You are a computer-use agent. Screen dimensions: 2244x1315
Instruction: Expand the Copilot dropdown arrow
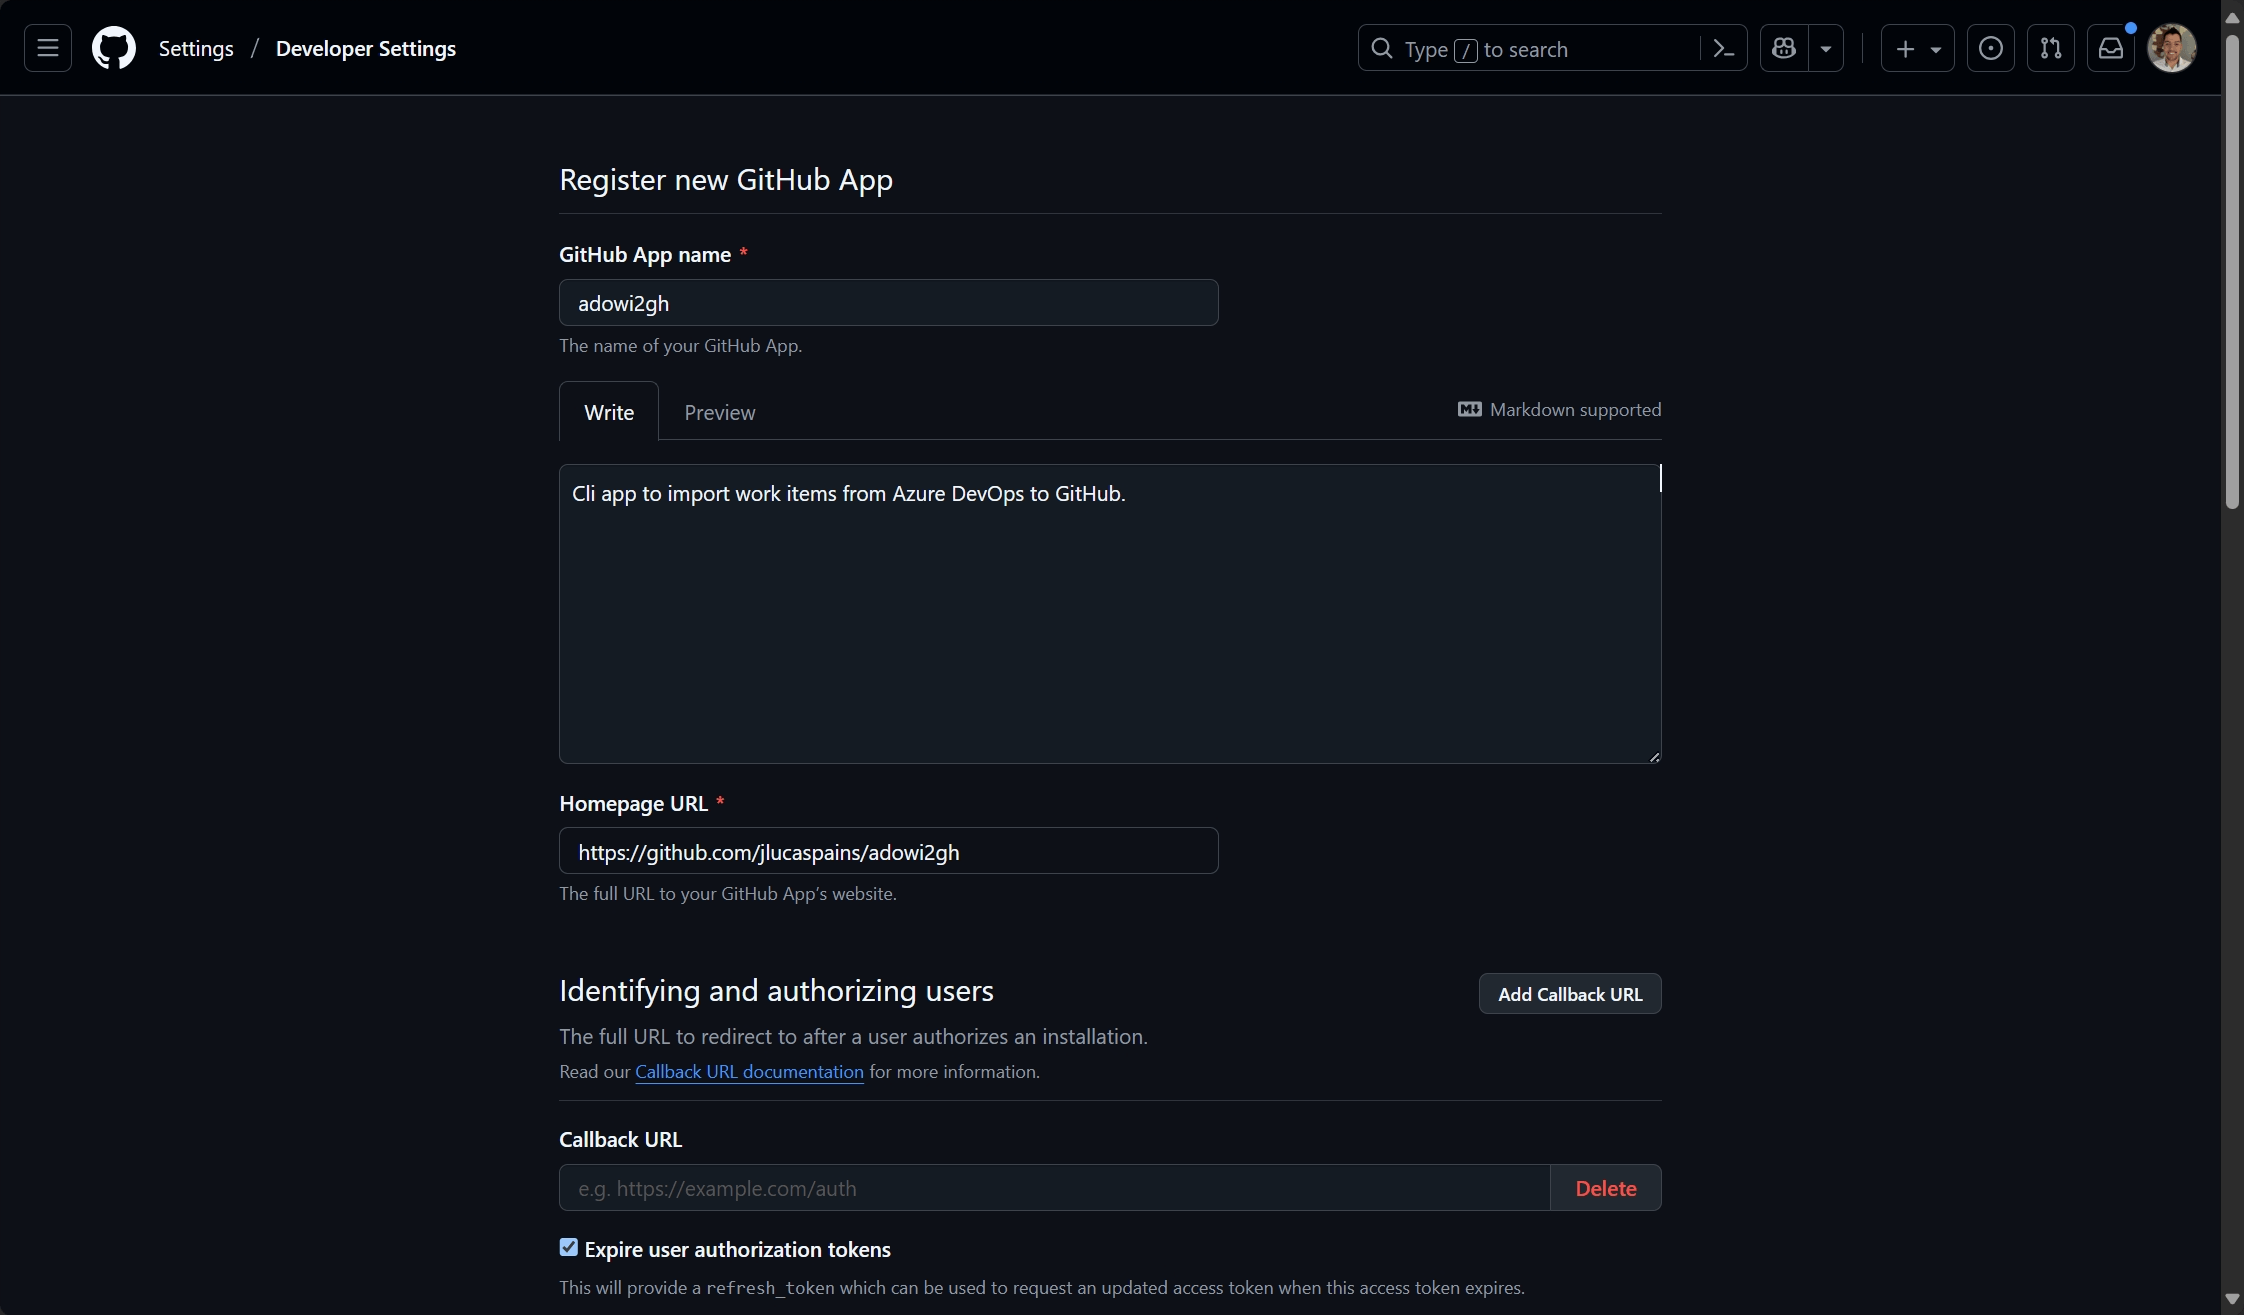[1826, 48]
